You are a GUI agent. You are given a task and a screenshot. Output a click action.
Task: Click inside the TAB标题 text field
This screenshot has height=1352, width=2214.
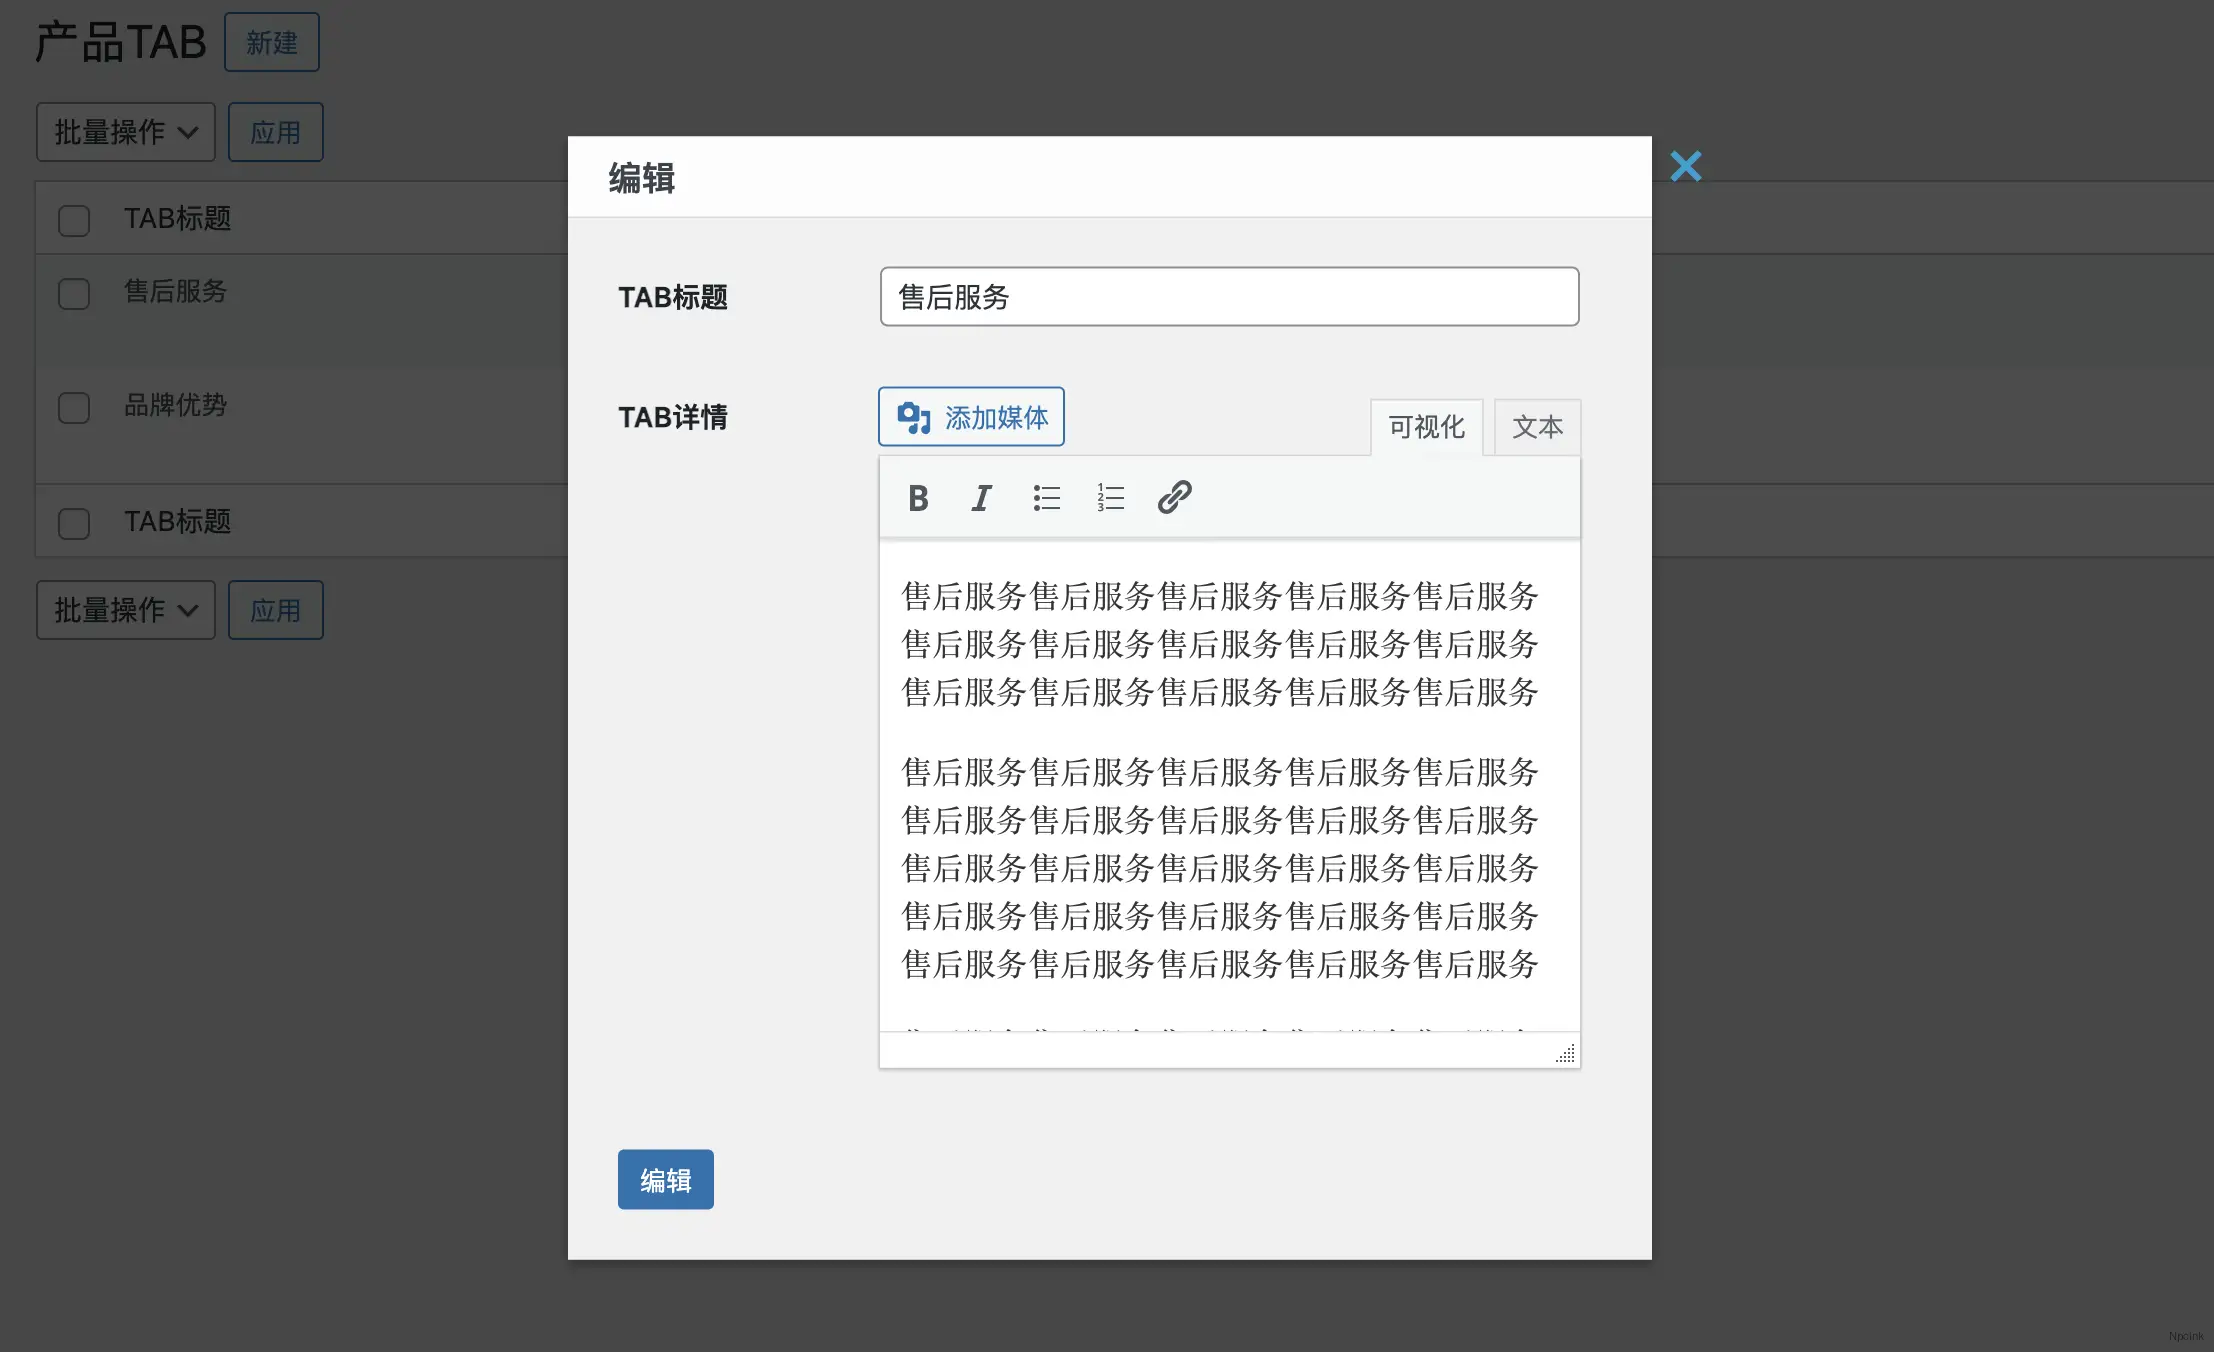tap(1228, 296)
